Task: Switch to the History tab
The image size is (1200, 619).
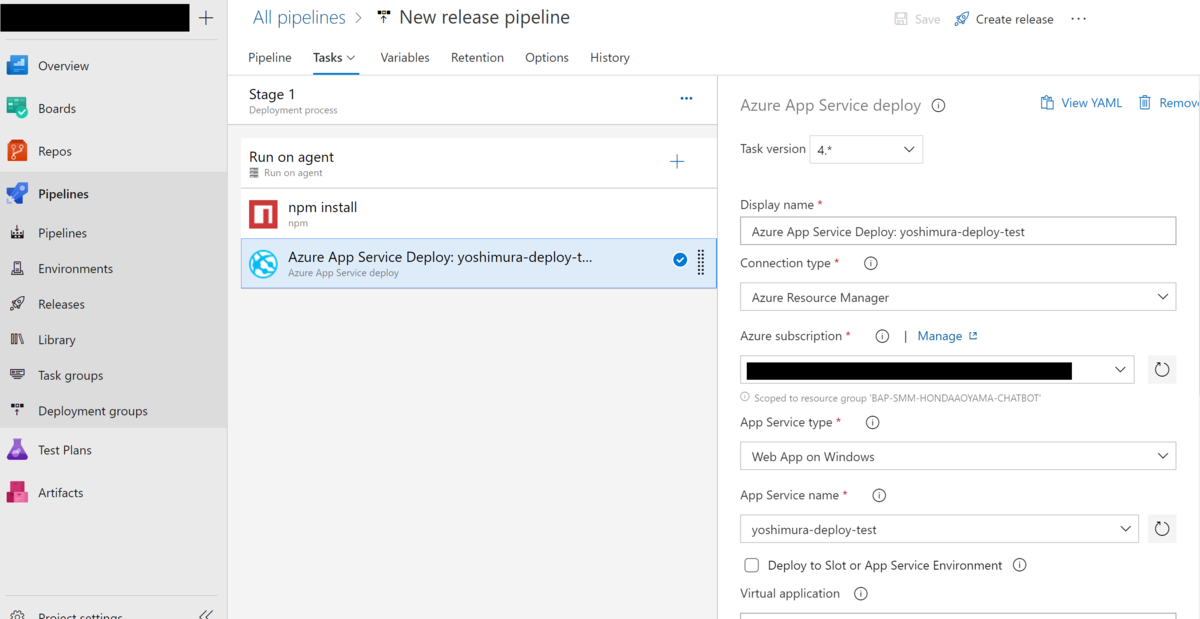Action: coord(610,57)
